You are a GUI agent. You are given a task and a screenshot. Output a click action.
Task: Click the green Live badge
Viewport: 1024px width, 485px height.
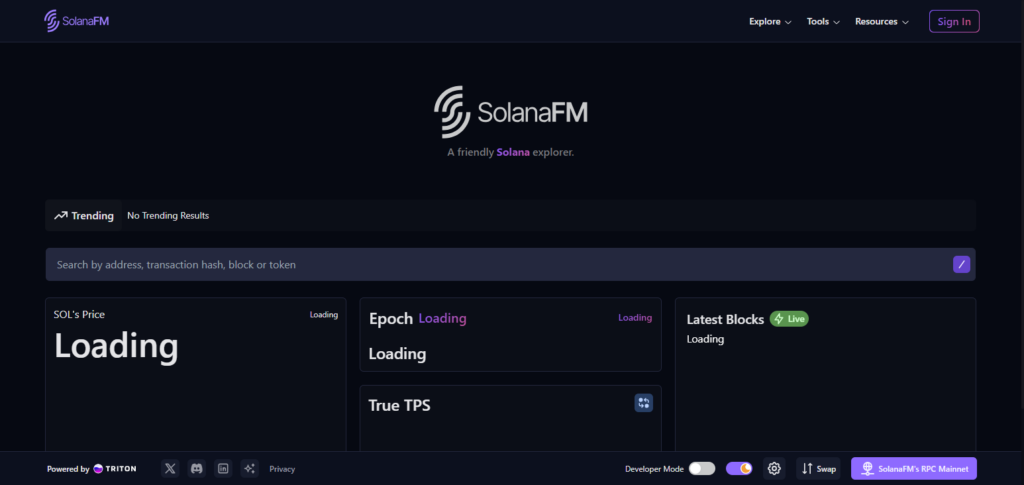pos(789,319)
